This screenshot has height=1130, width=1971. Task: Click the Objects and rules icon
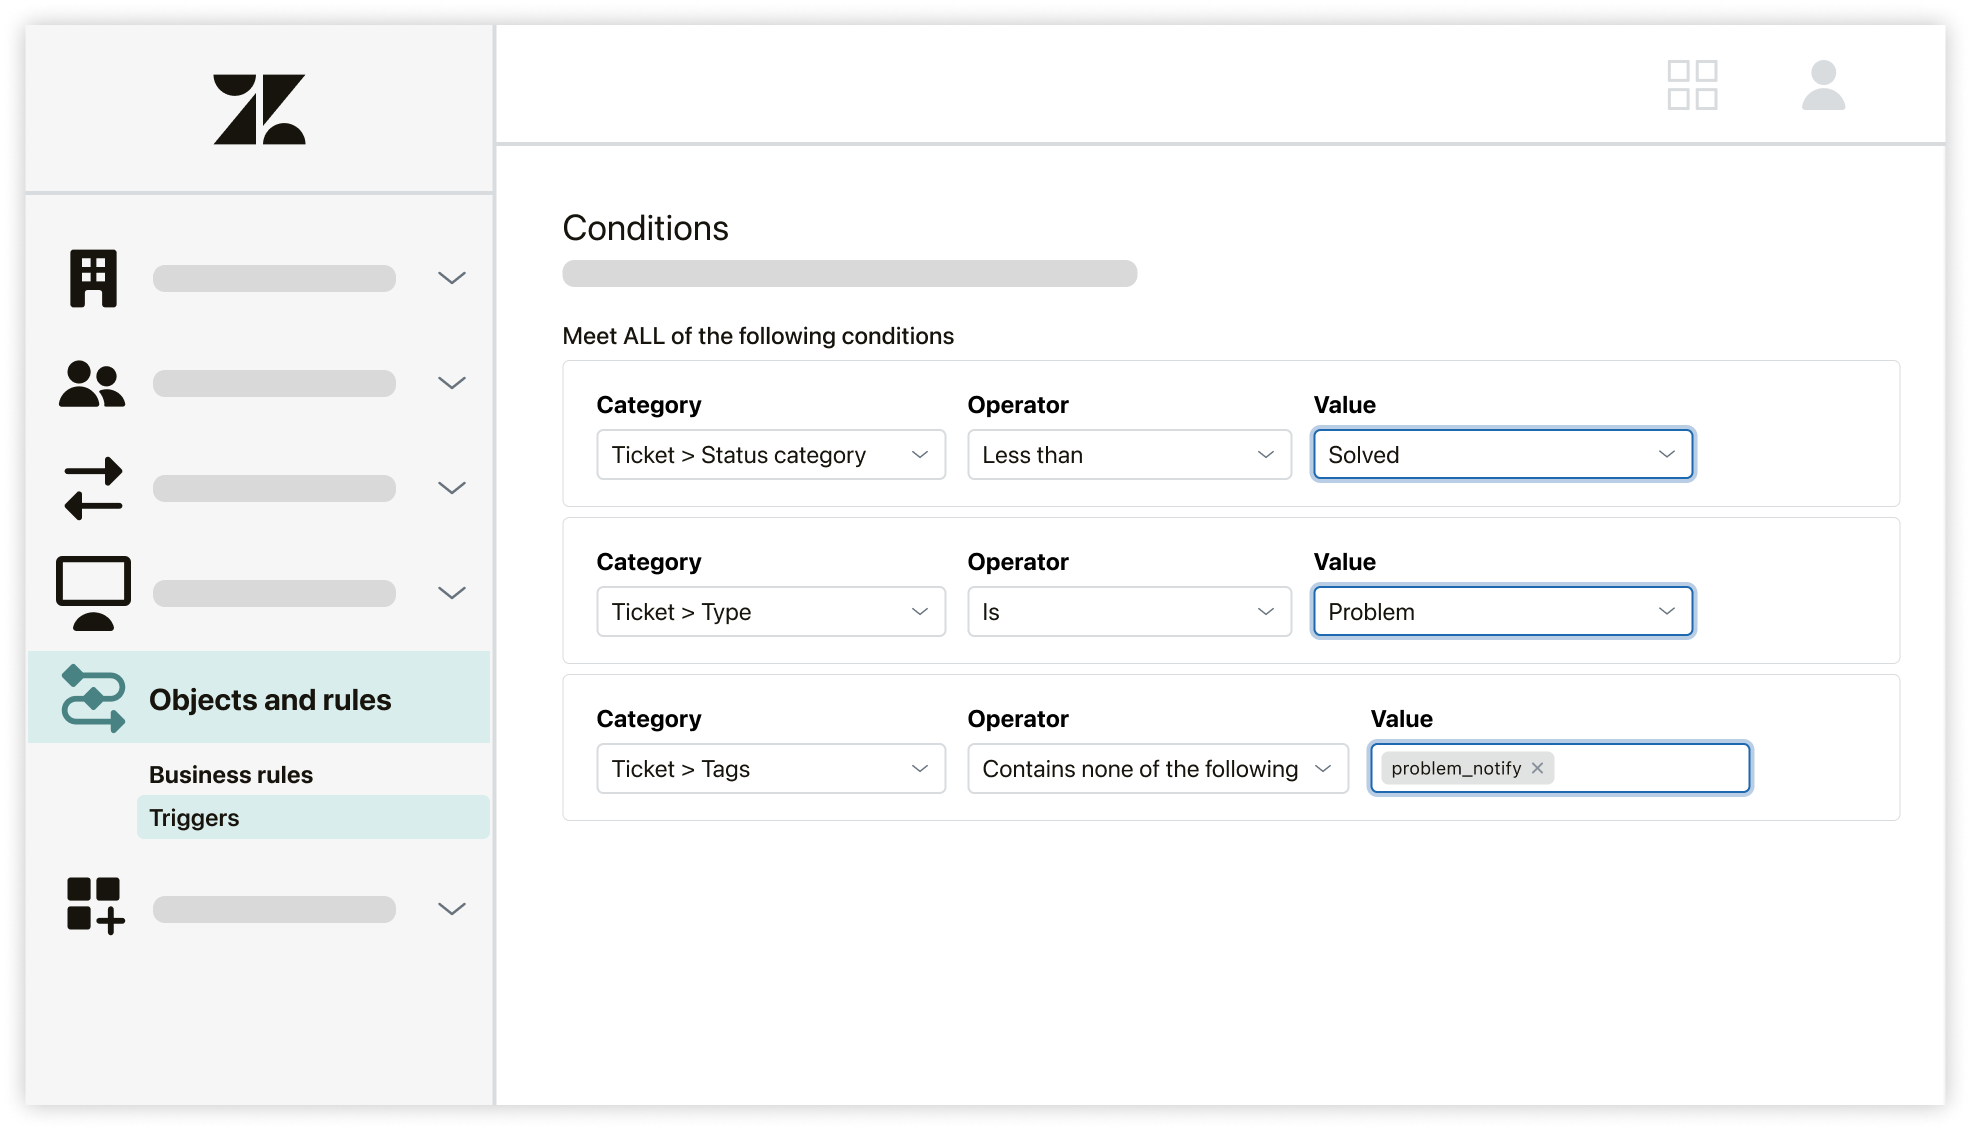93,698
